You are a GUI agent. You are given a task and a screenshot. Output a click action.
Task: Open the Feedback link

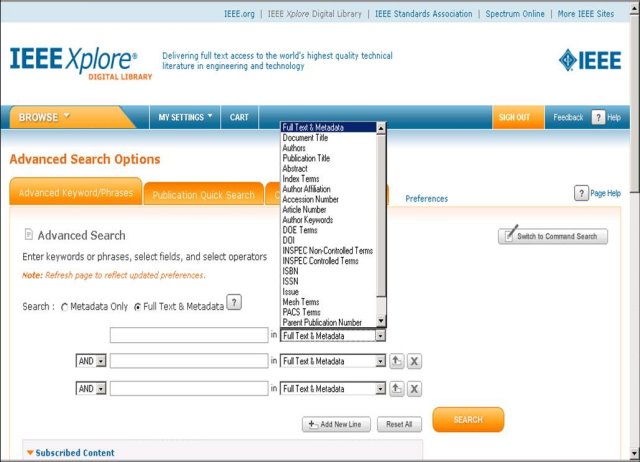(568, 118)
